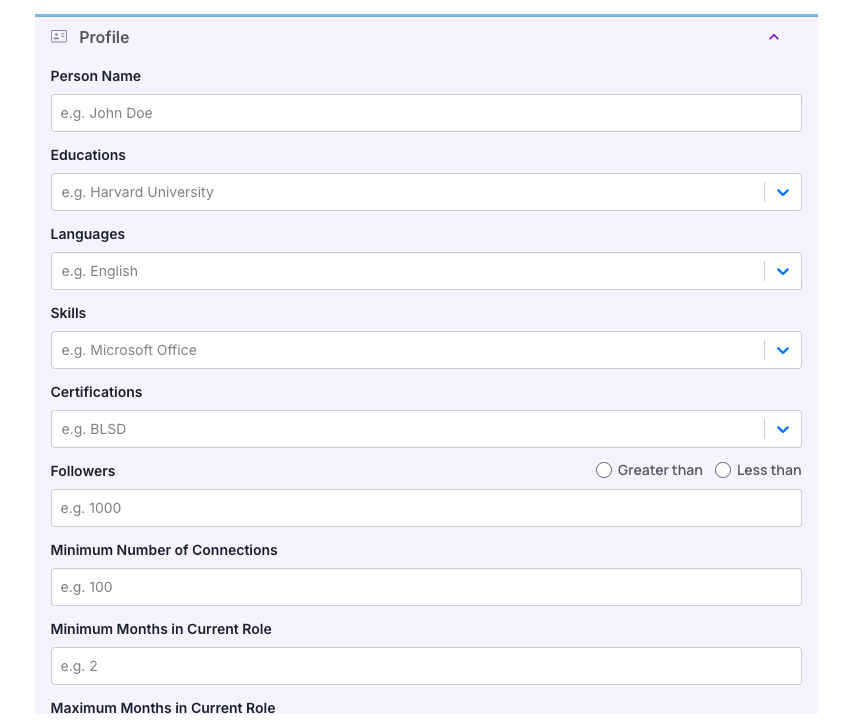Select the Less than radio button

(x=723, y=470)
